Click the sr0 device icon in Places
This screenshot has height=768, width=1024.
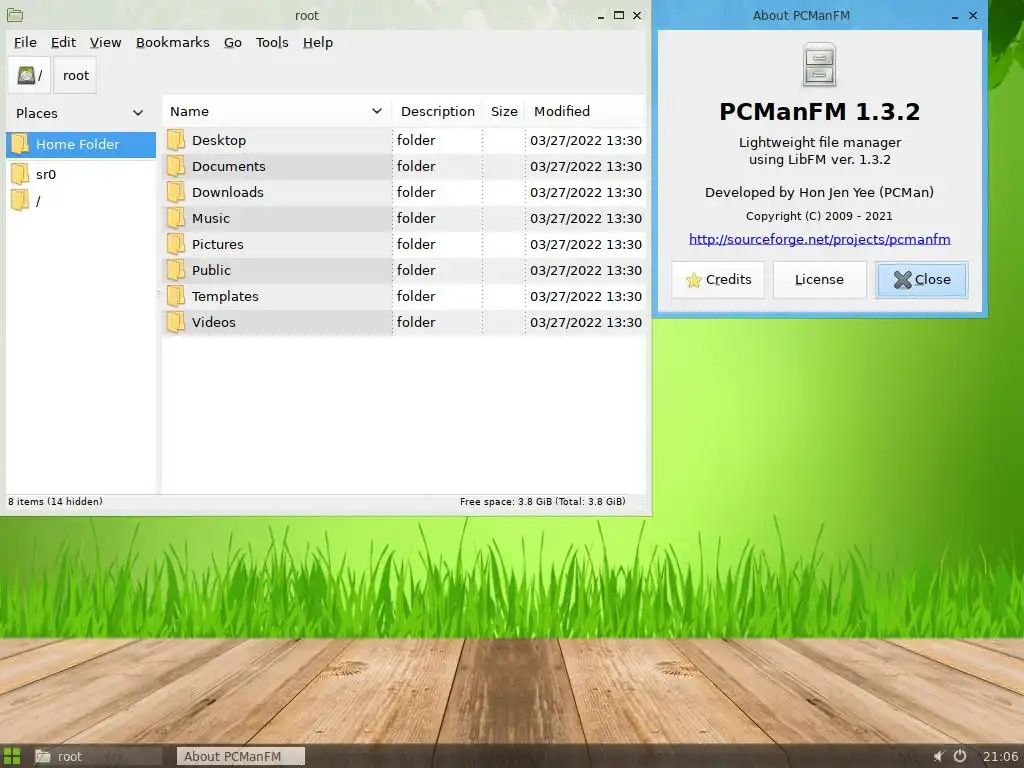tap(20, 174)
